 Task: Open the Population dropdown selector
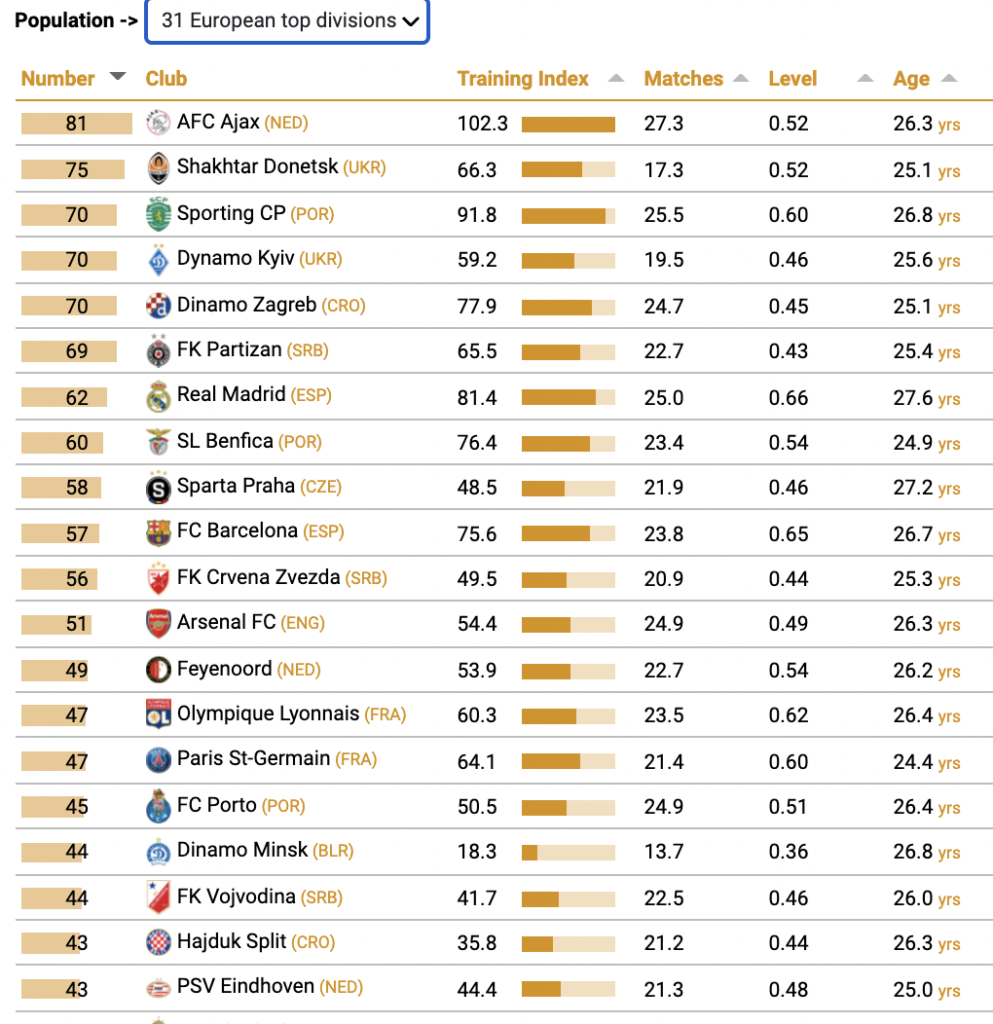coord(287,21)
